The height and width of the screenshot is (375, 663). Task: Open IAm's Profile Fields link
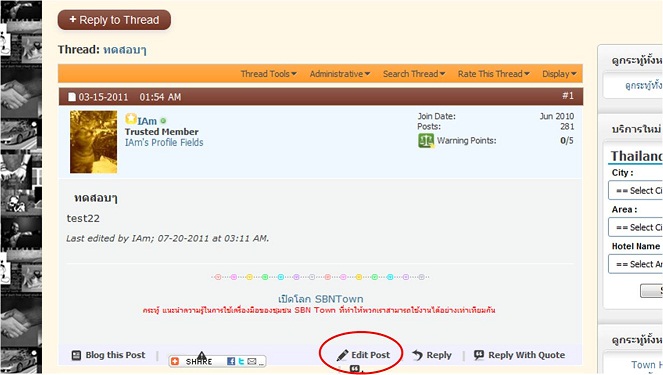click(164, 142)
